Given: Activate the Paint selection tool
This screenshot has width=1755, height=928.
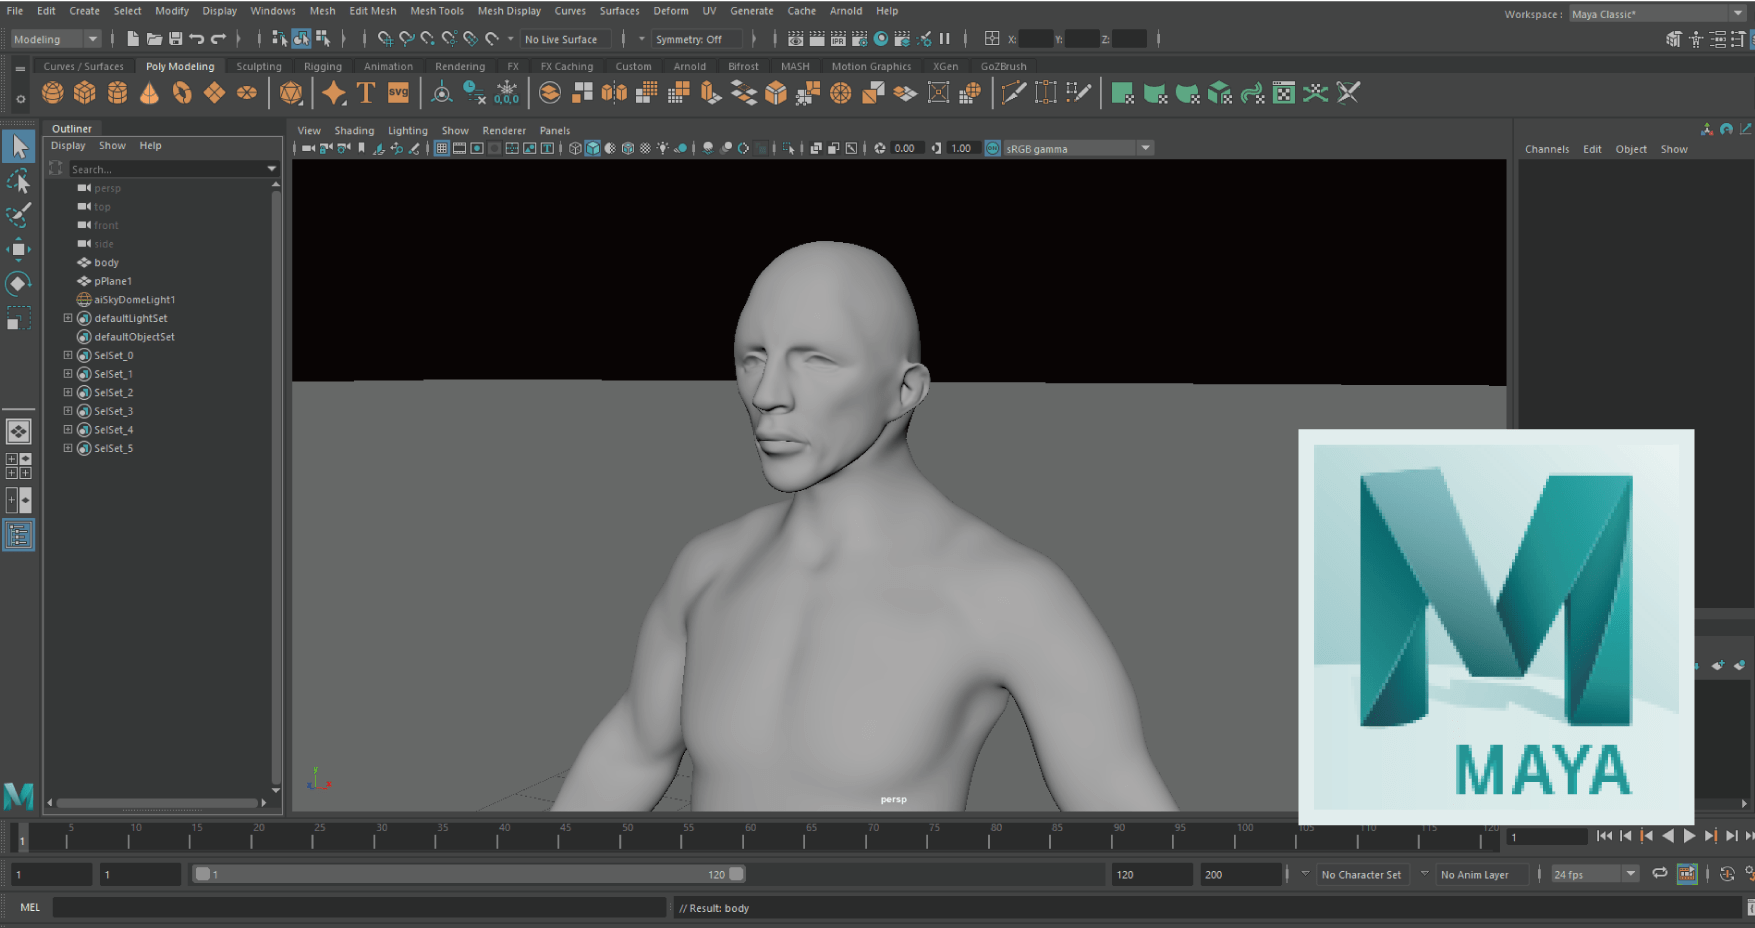Looking at the screenshot, I should tap(18, 215).
